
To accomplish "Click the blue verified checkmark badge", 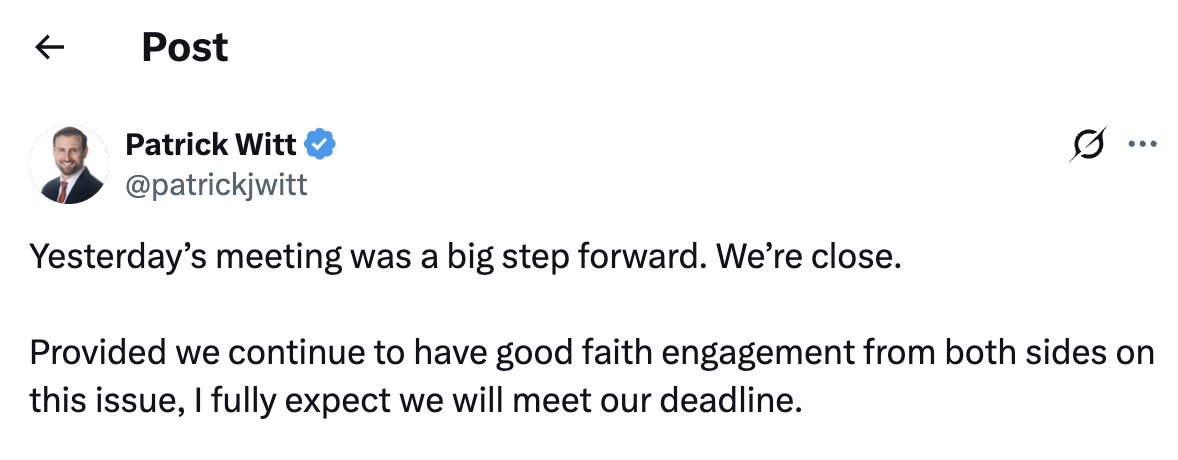I will coord(320,145).
